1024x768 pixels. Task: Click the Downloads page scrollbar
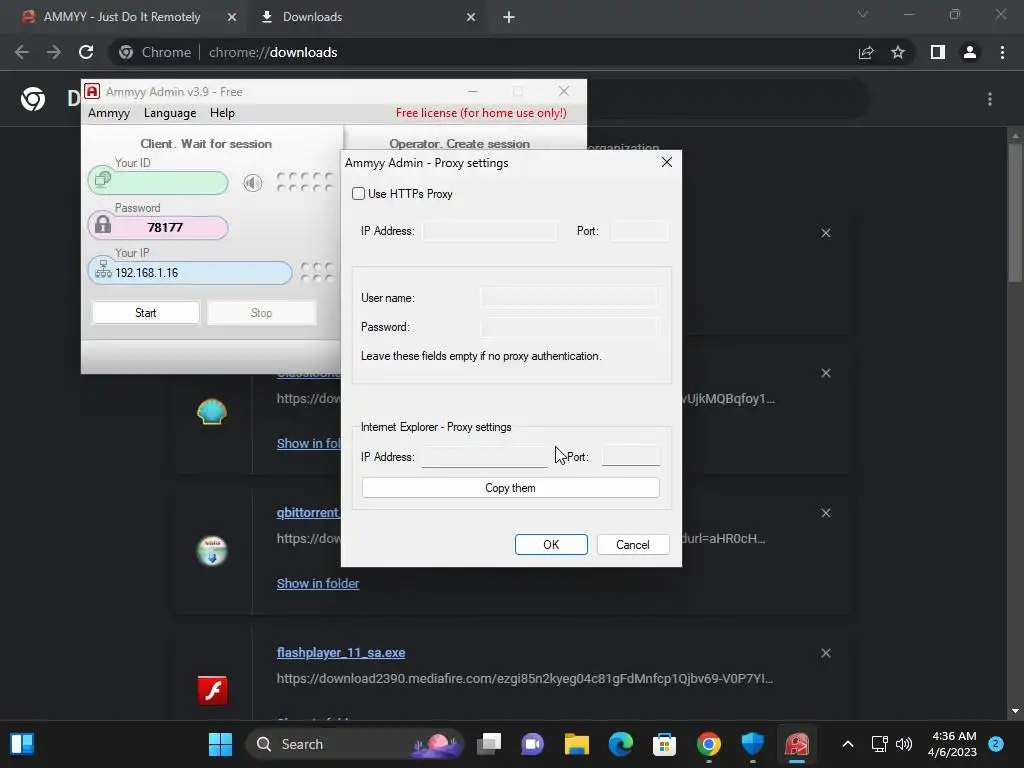1015,213
